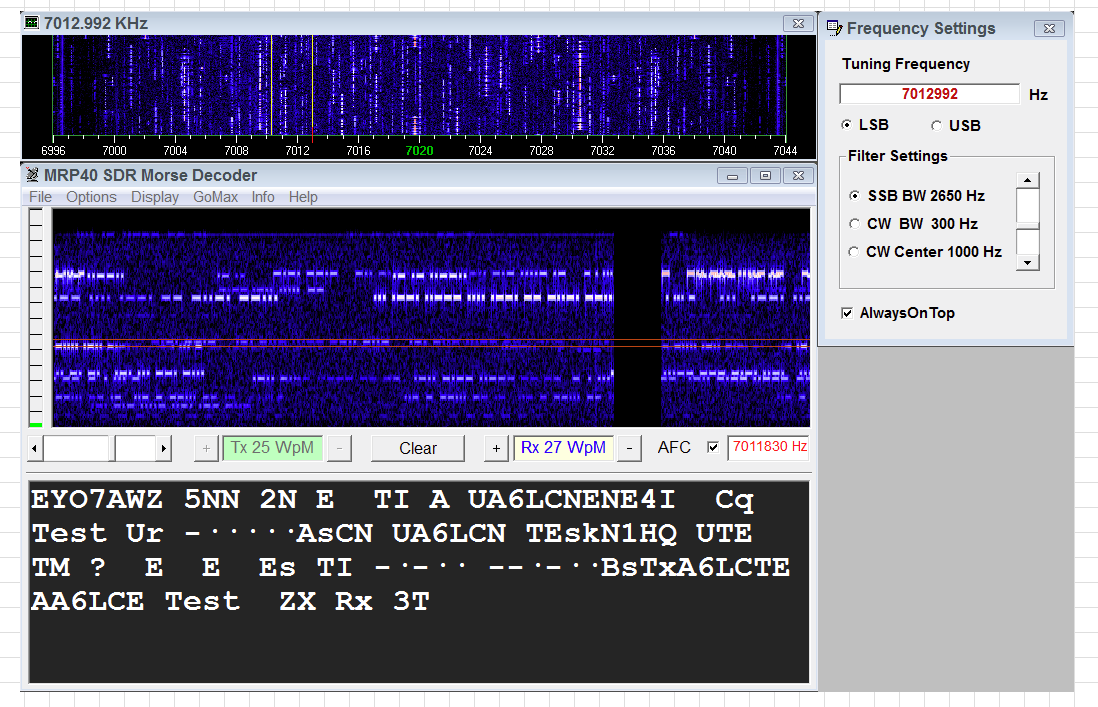Toggle the AlwaysOnTop checkbox

(847, 313)
